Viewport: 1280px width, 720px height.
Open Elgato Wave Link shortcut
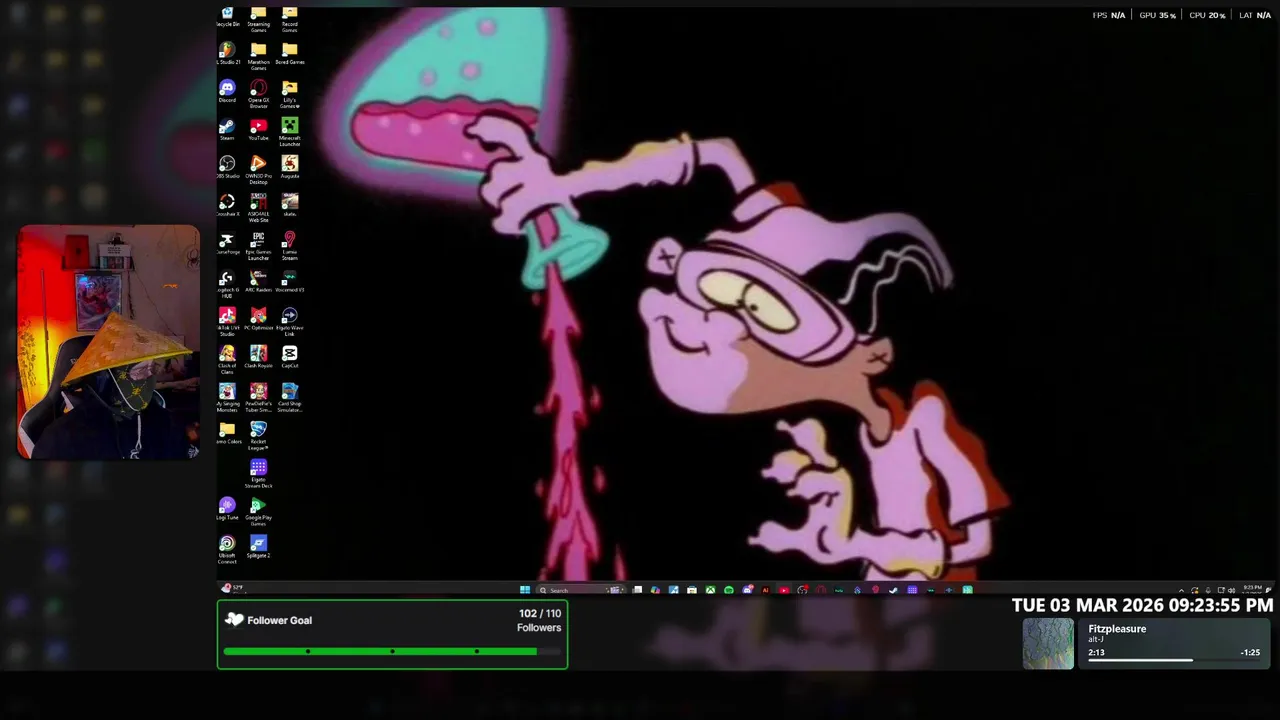290,322
